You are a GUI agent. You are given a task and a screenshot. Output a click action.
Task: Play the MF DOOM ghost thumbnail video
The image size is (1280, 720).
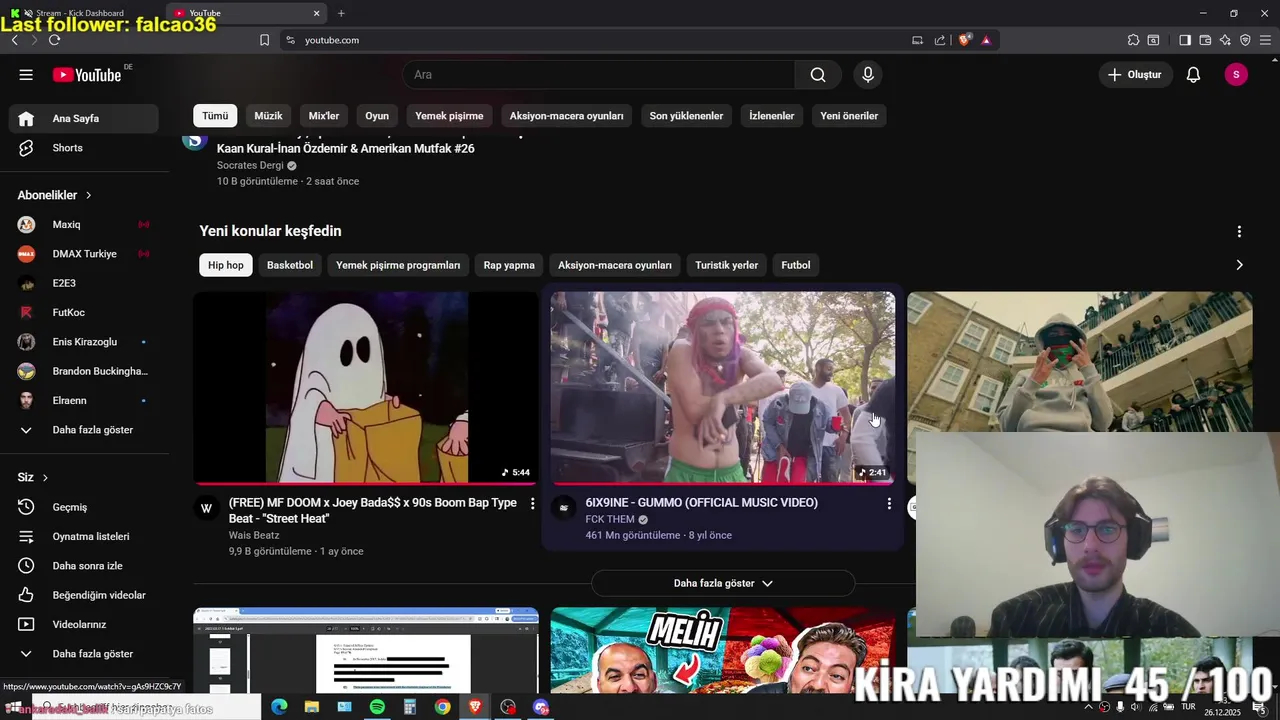click(x=366, y=388)
